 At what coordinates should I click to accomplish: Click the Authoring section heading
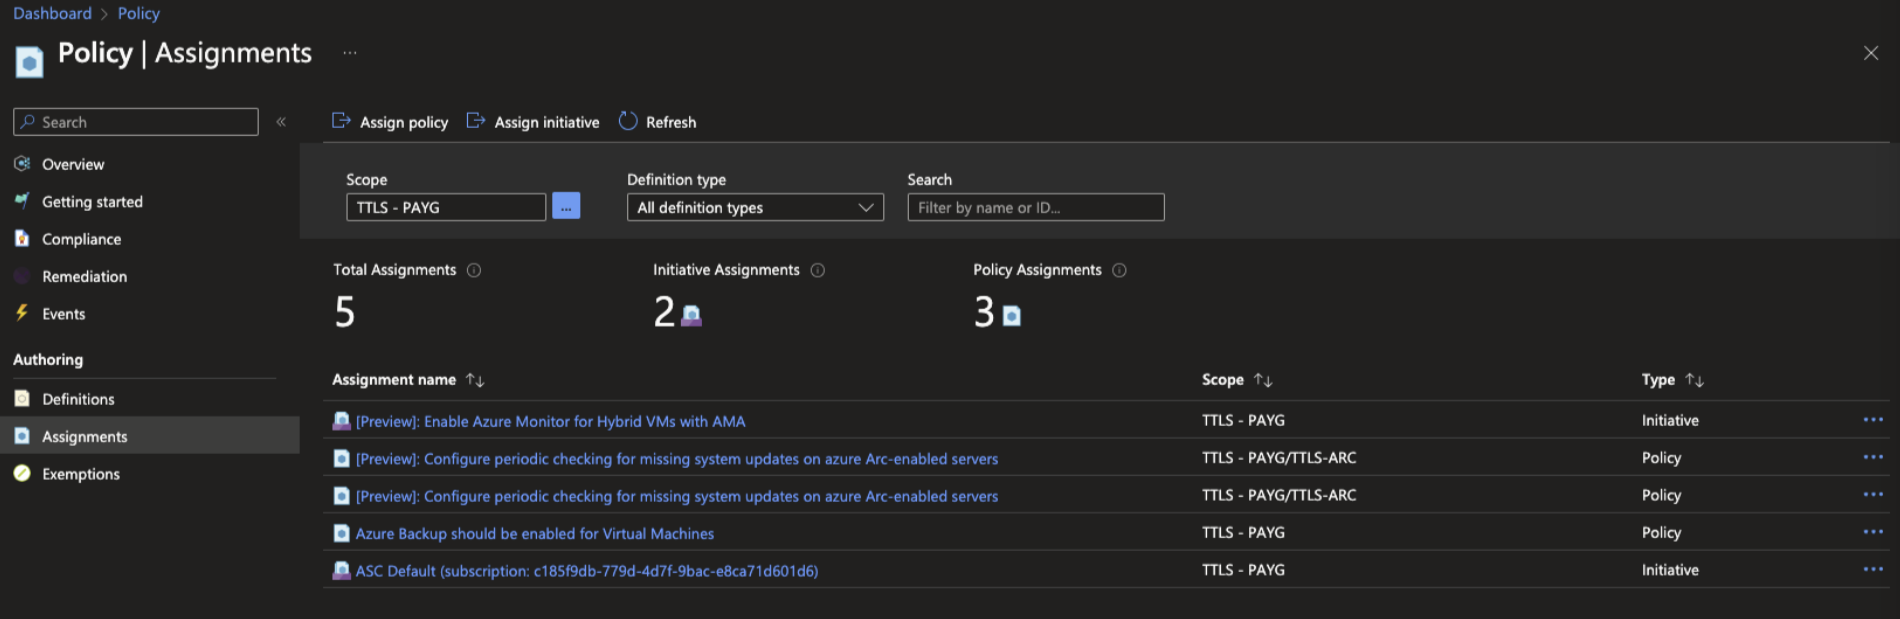48,360
